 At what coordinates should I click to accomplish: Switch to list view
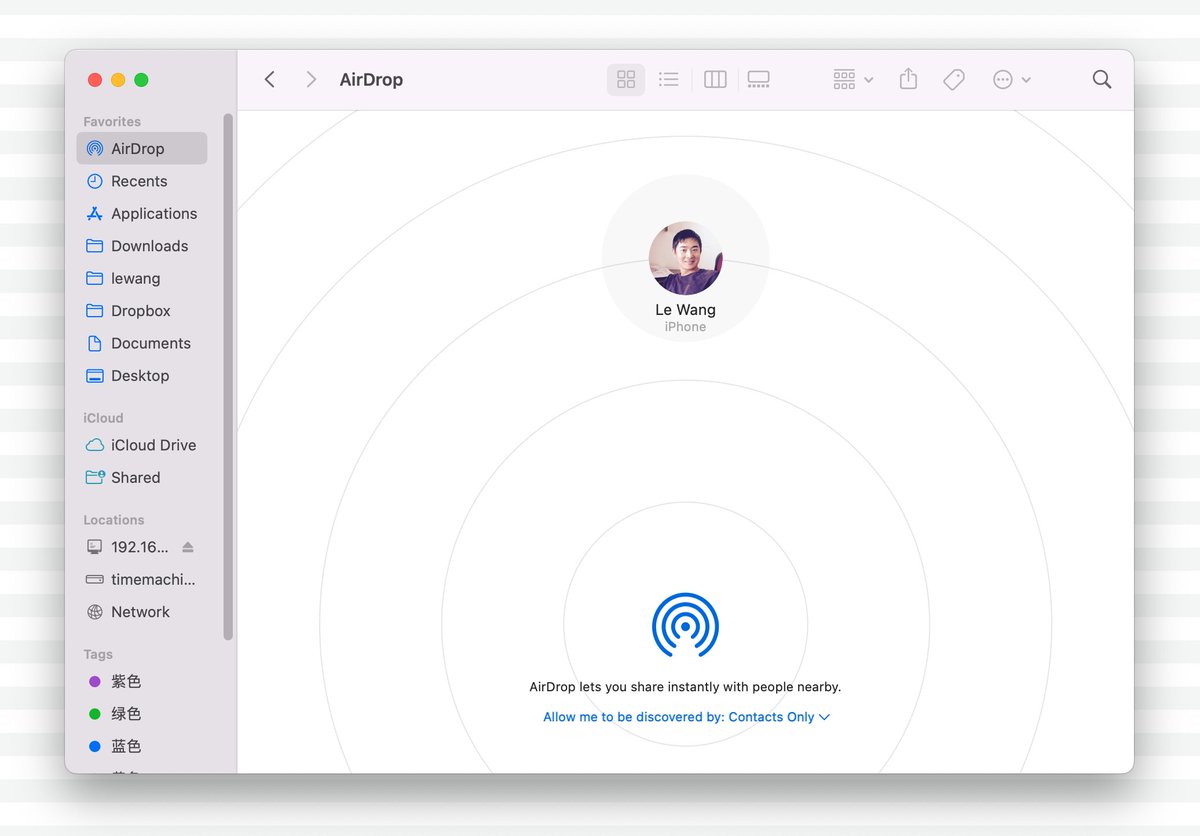[669, 79]
